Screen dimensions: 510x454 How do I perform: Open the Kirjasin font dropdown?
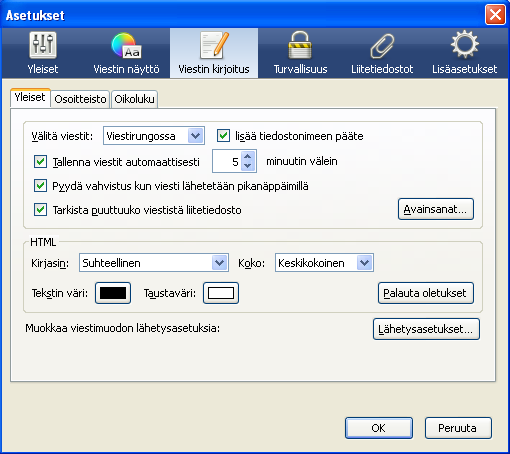pos(154,263)
